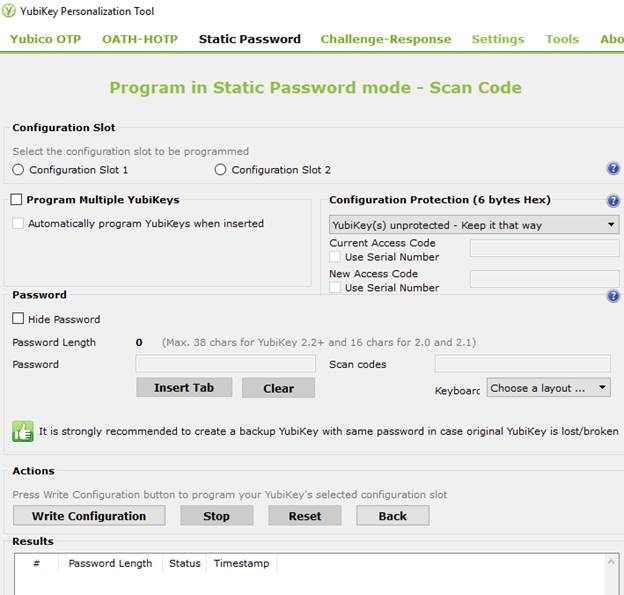Viewport: 624px width, 595px height.
Task: Click the YubiKey logo in title bar
Action: tap(8, 11)
